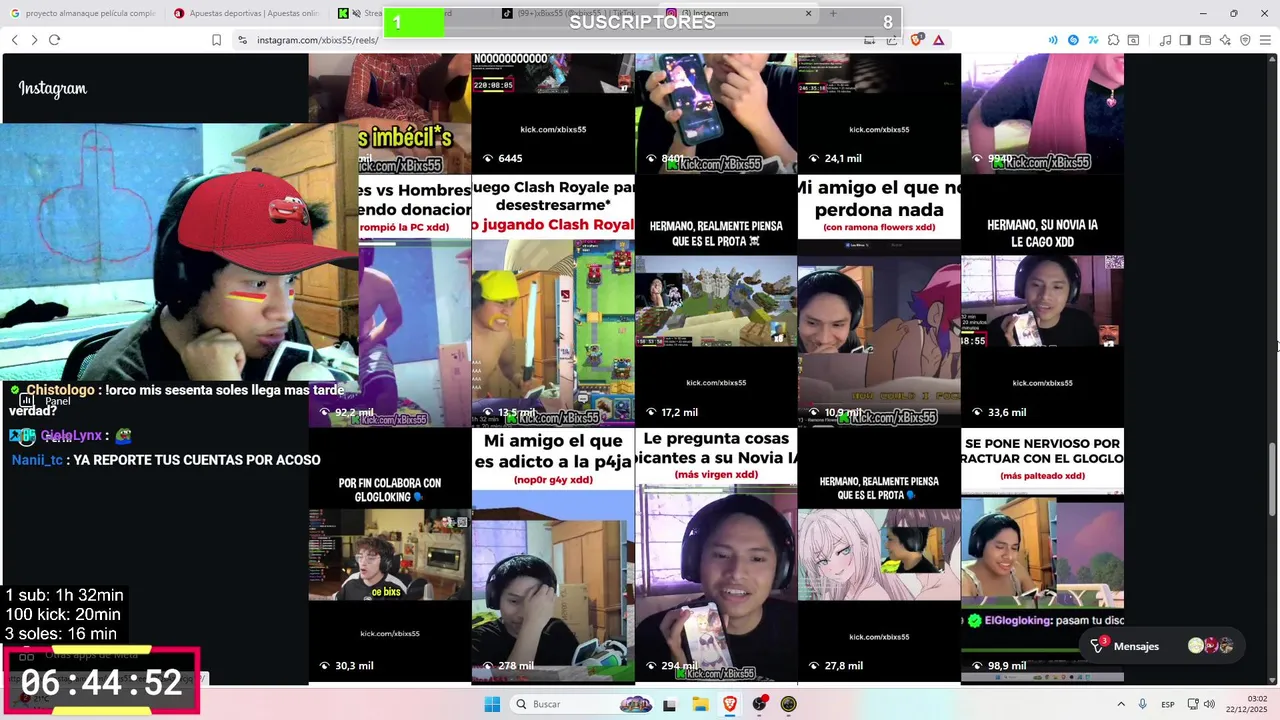Open reel with 27,8 mil views
The image size is (1280, 720).
point(879,555)
